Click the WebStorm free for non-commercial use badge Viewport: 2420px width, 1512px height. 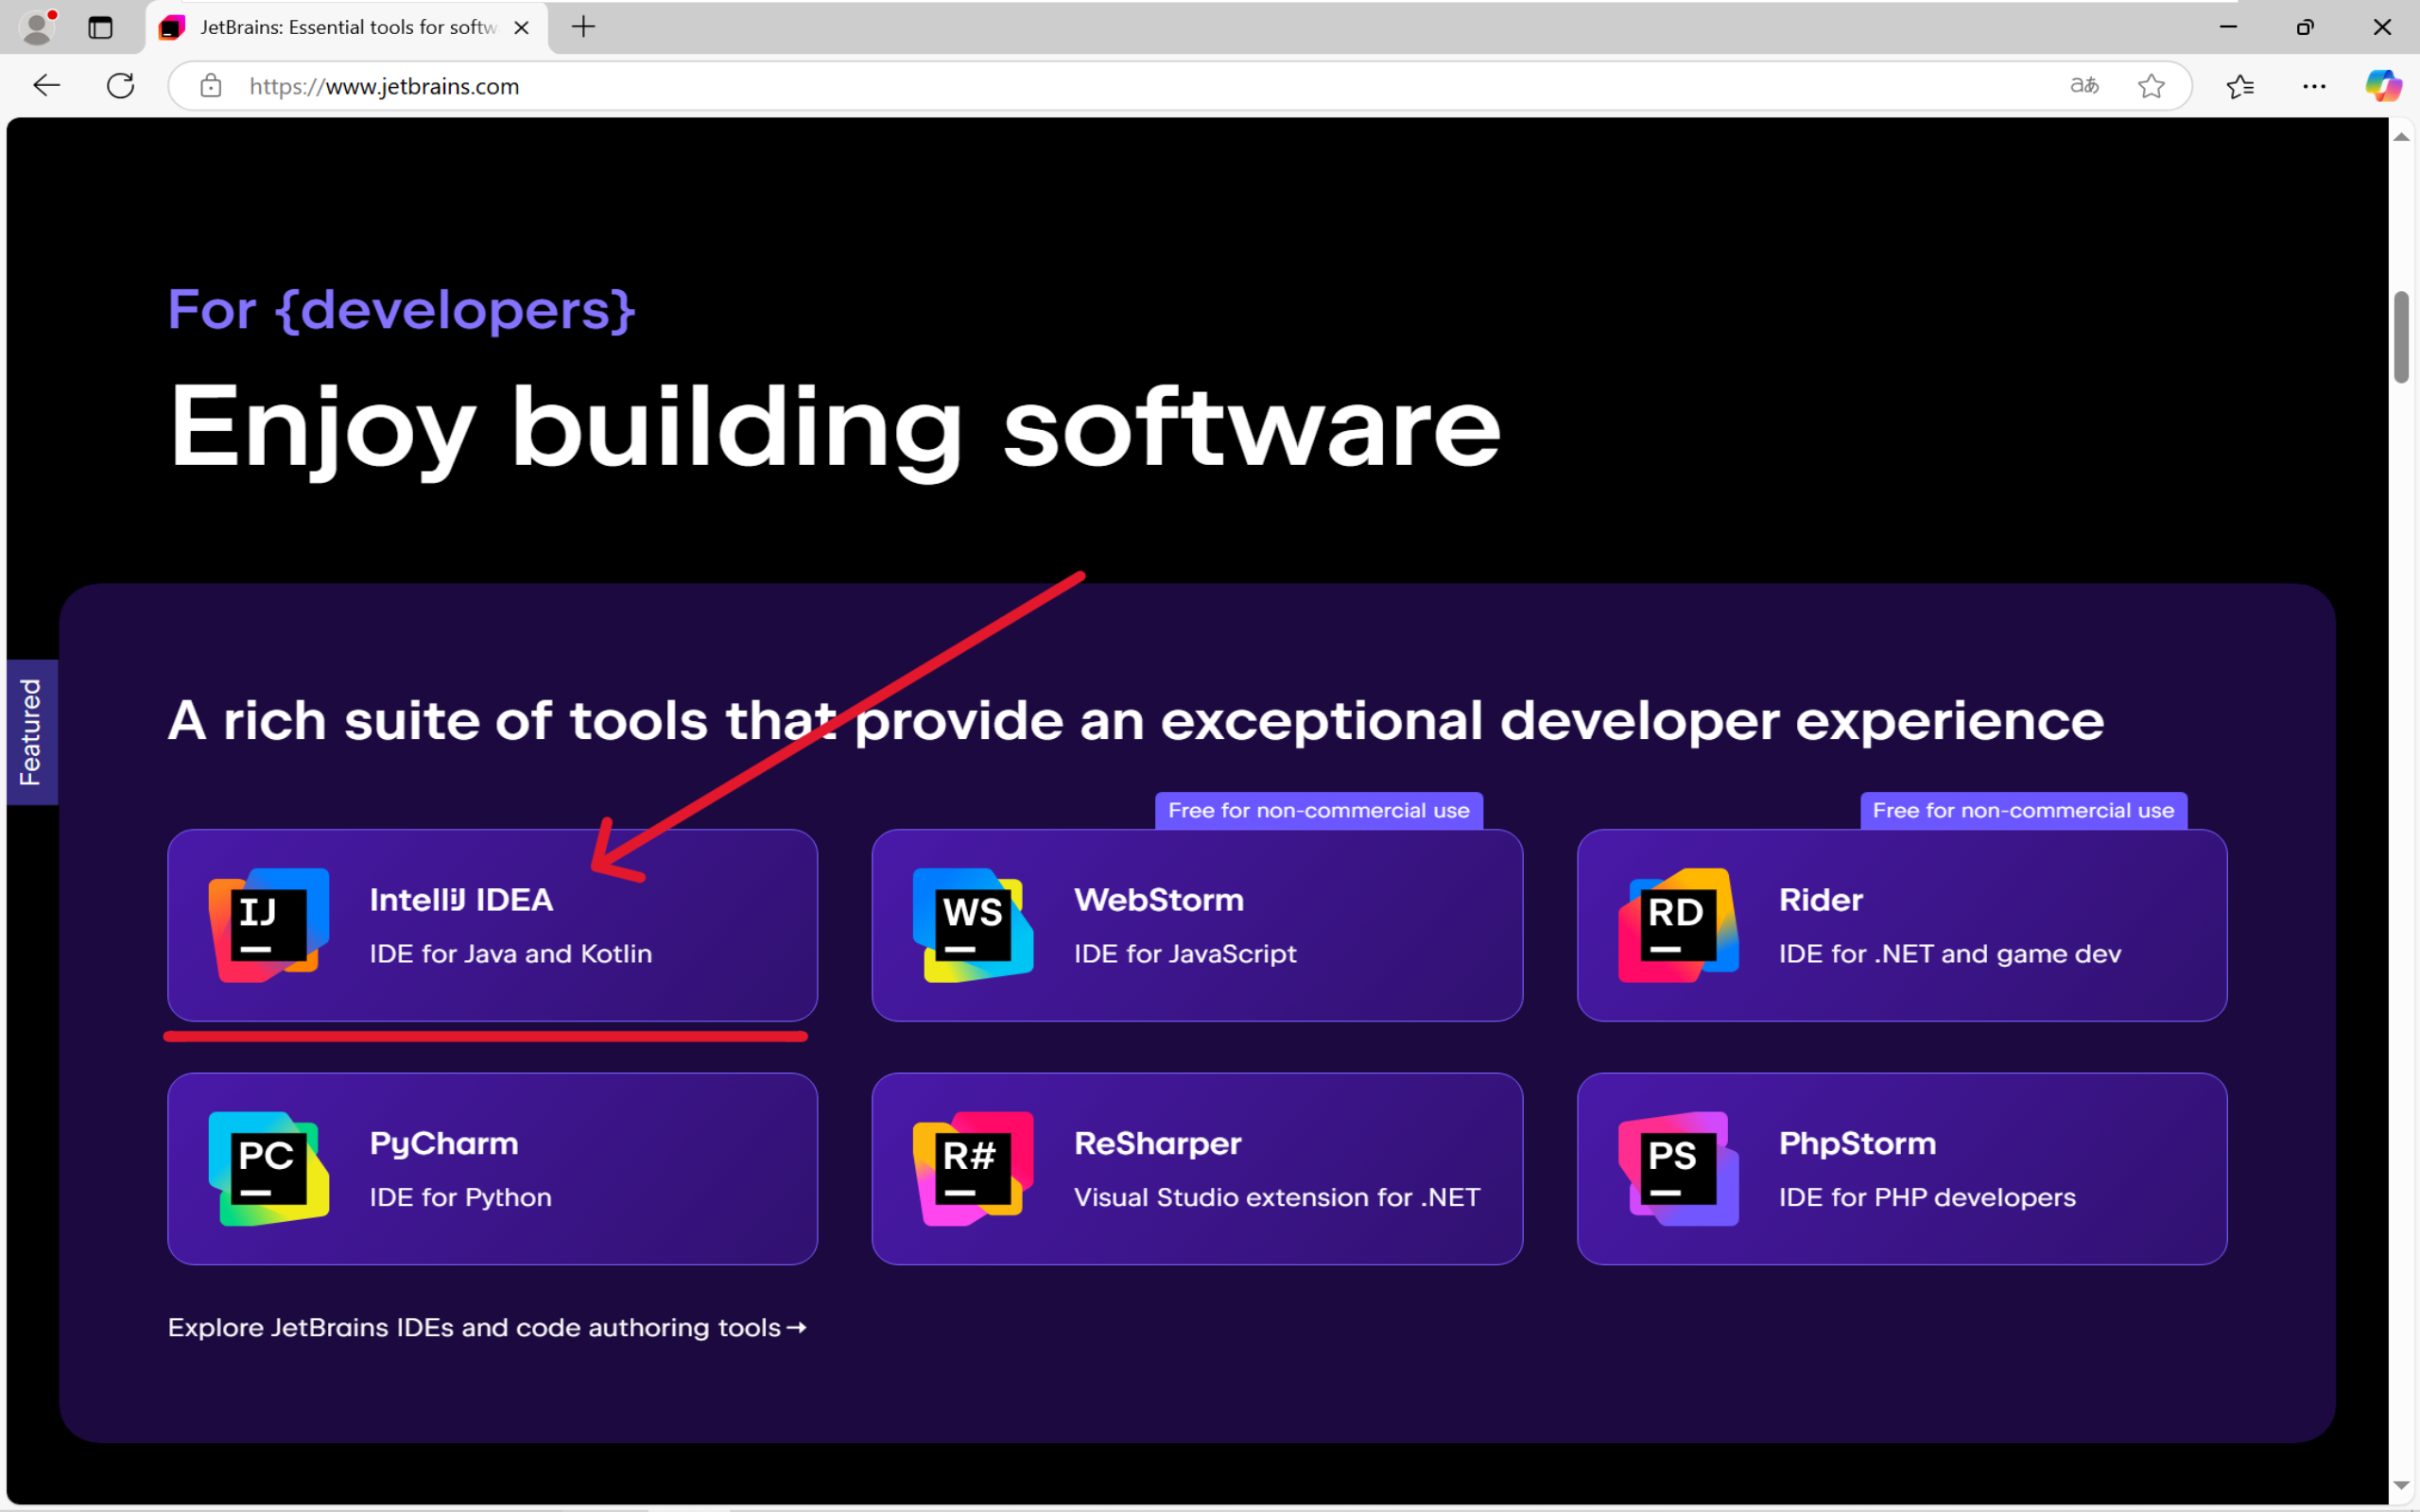click(1319, 810)
